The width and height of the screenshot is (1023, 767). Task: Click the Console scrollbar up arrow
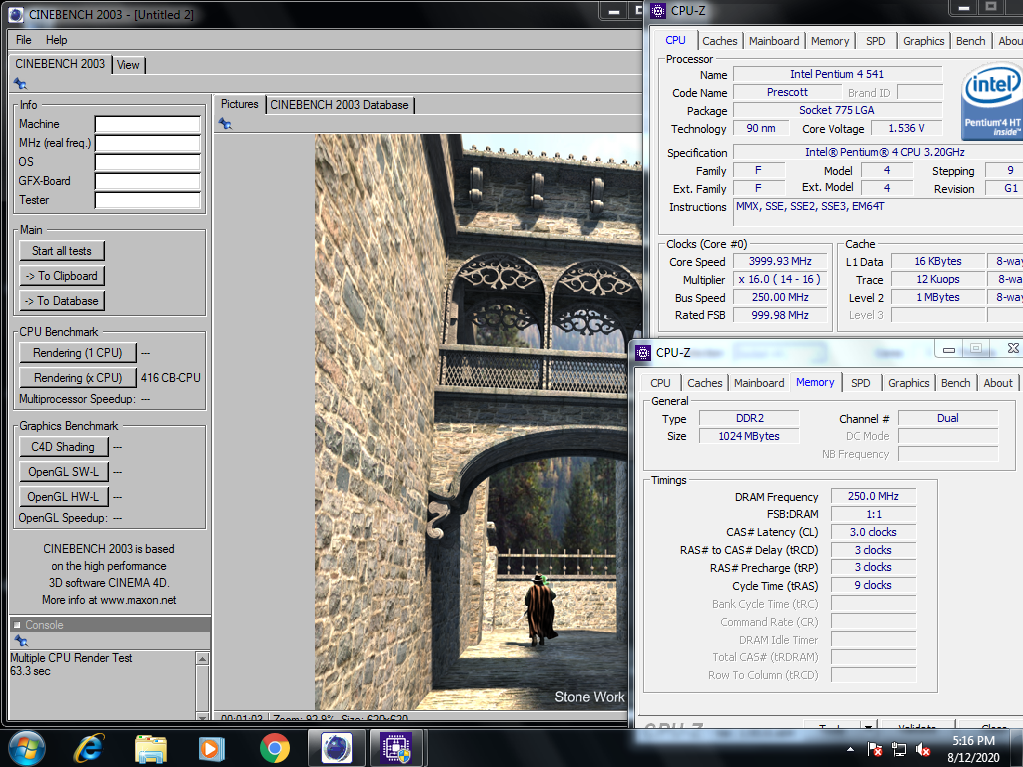(202, 659)
